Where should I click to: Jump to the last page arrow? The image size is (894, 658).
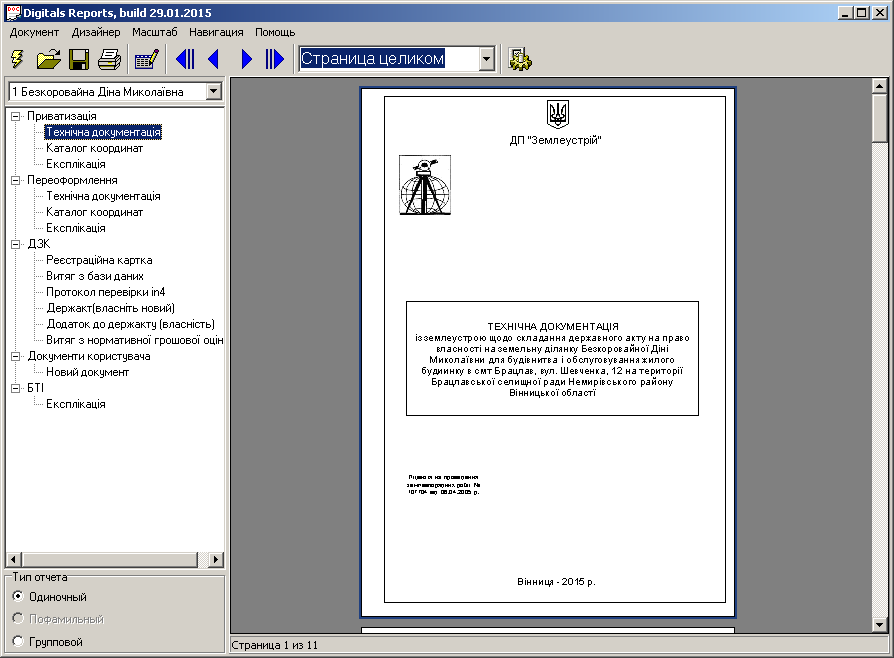(275, 59)
